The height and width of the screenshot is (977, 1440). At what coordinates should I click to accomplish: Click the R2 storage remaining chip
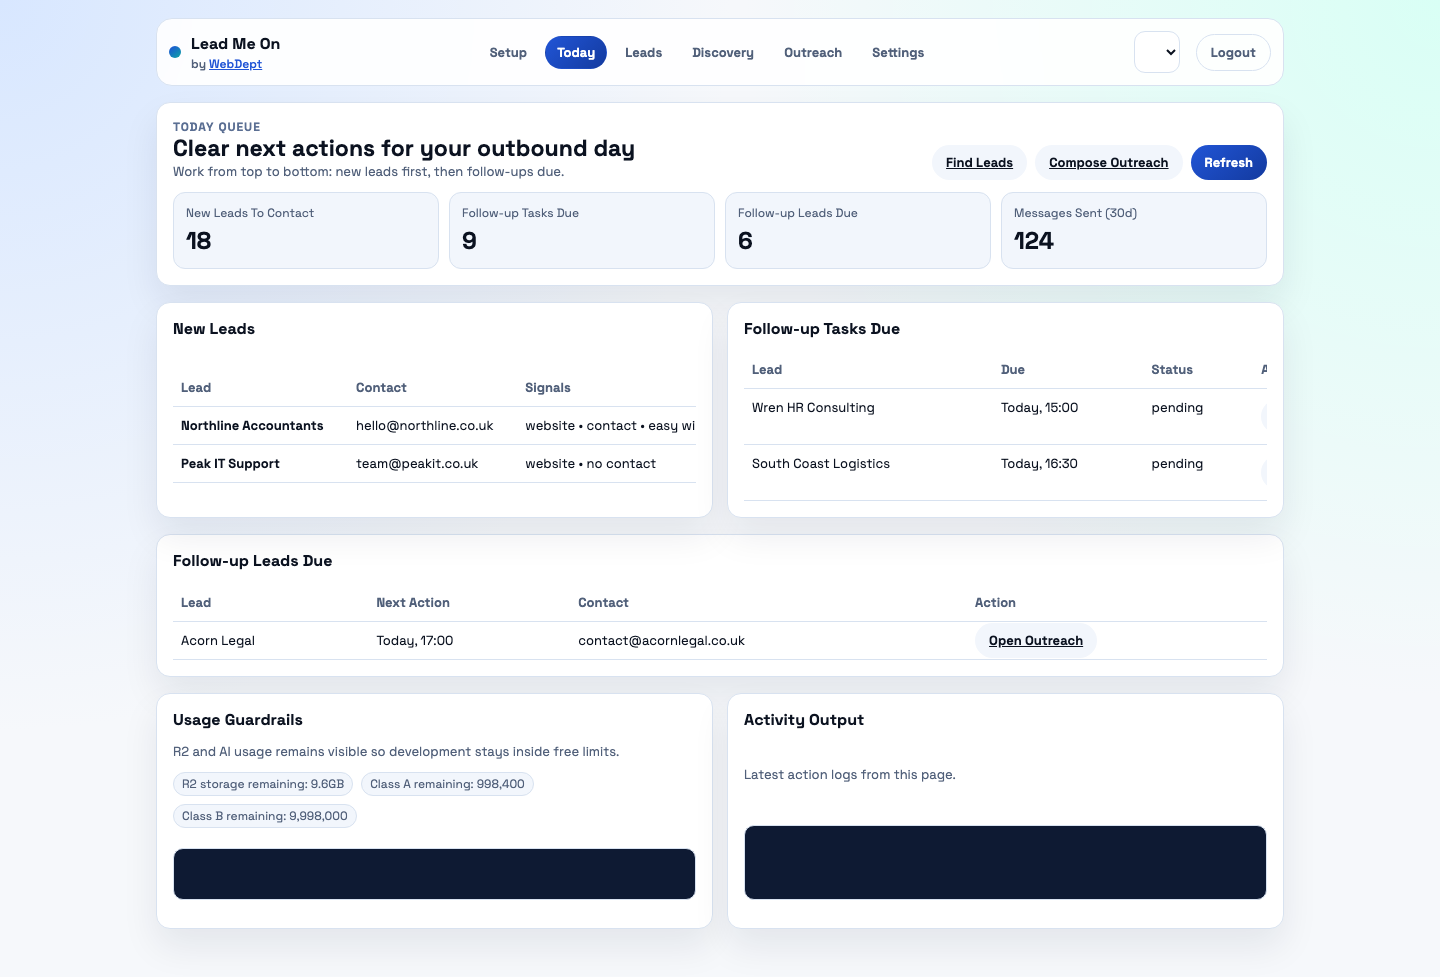click(263, 784)
